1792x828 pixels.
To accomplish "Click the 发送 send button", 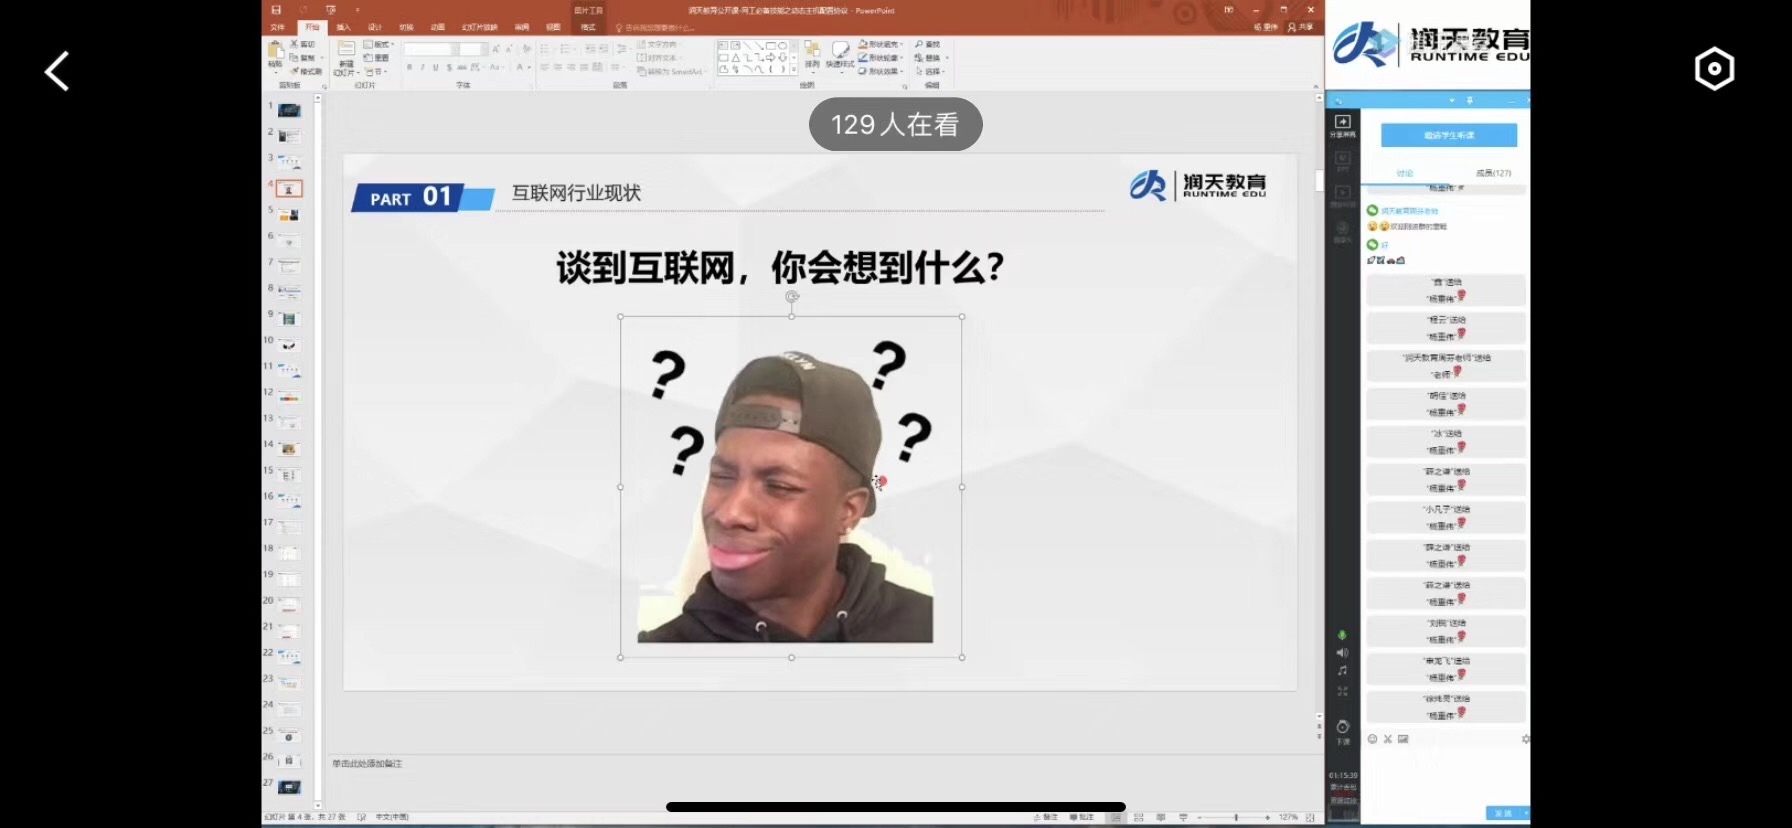I will (1502, 813).
